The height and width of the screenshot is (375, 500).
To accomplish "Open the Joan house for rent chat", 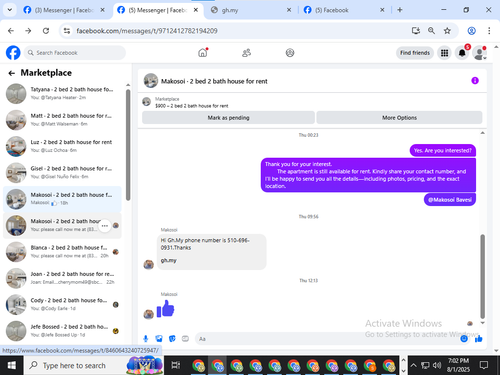I will [x=62, y=278].
